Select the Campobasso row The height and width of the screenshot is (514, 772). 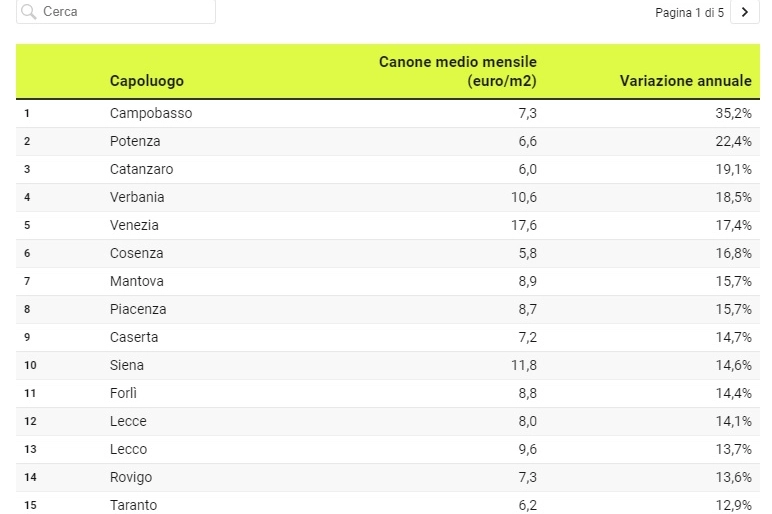click(x=387, y=114)
